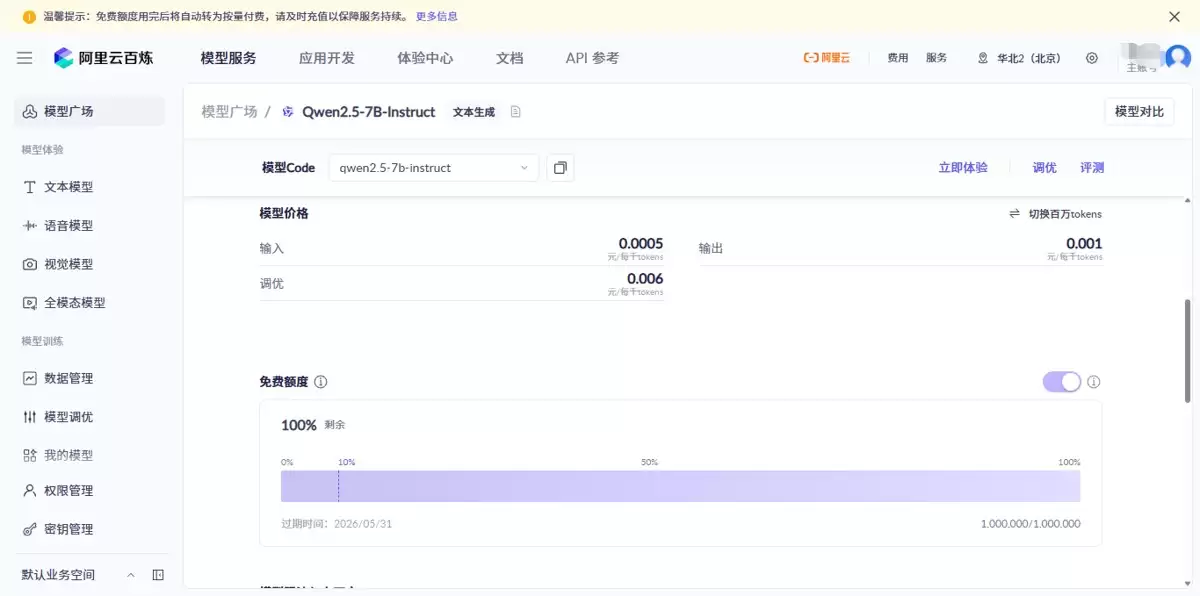The height and width of the screenshot is (596, 1200).
Task: Click the user avatar icon
Action: (1178, 58)
